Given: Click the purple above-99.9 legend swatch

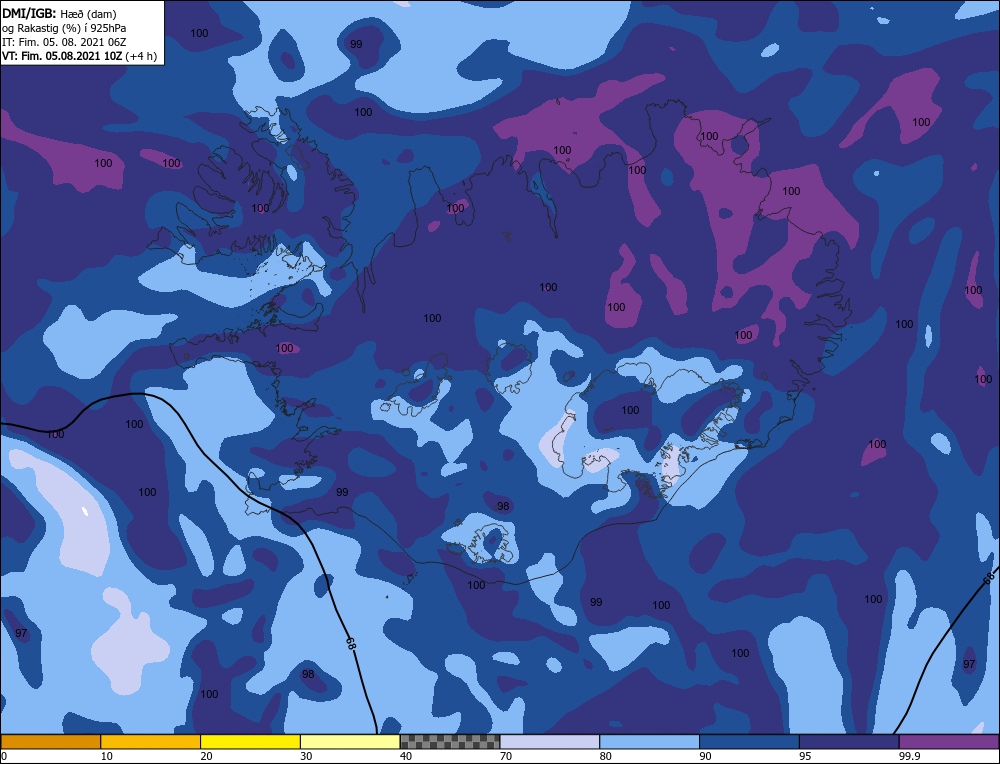Looking at the screenshot, I should (x=949, y=742).
